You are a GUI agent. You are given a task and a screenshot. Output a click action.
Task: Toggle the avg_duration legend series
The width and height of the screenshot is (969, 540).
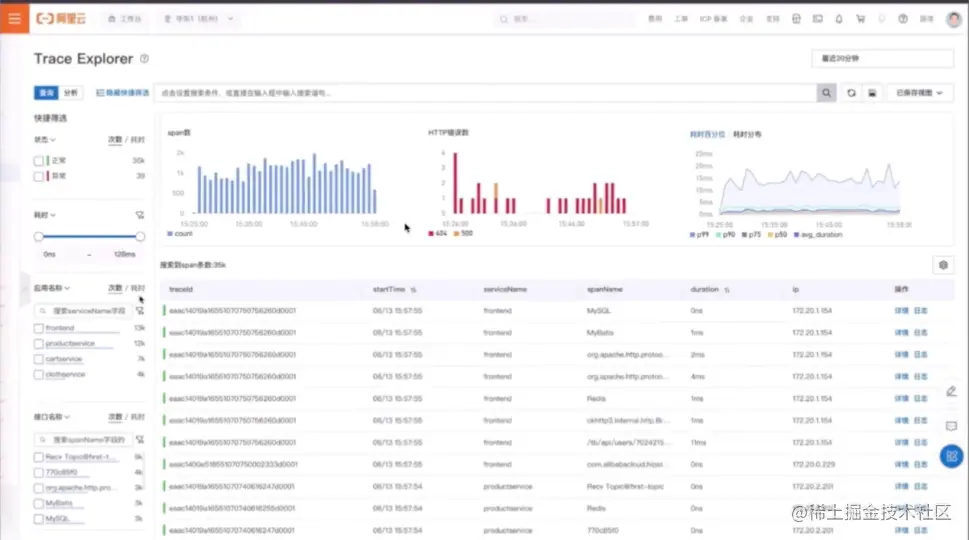(818, 235)
